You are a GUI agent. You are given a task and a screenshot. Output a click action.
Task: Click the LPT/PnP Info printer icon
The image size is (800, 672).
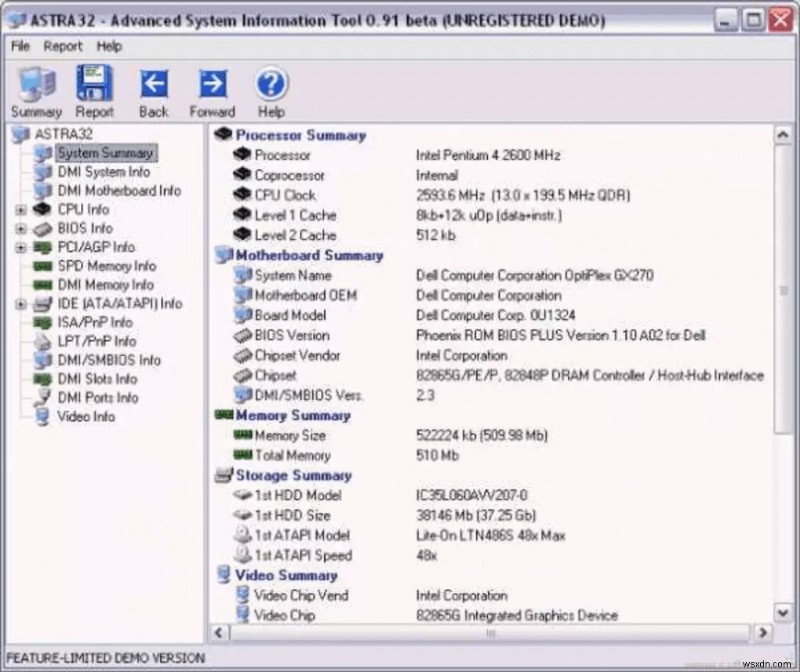[42, 341]
